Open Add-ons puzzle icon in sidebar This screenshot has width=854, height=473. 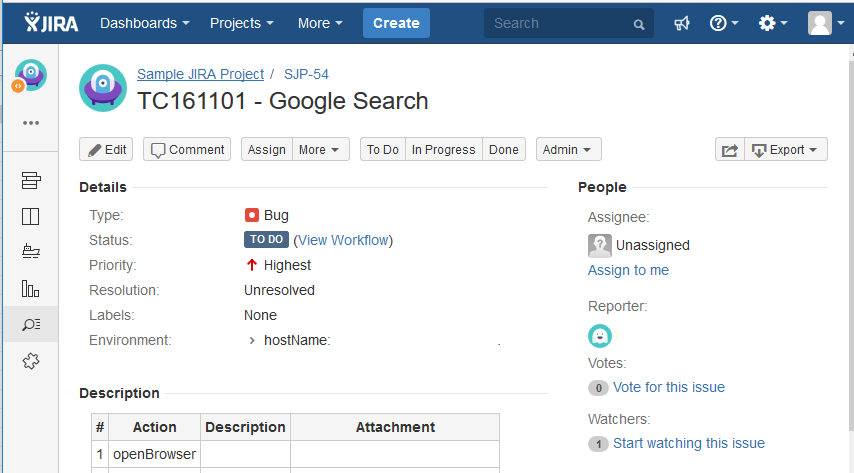pyautogui.click(x=31, y=361)
